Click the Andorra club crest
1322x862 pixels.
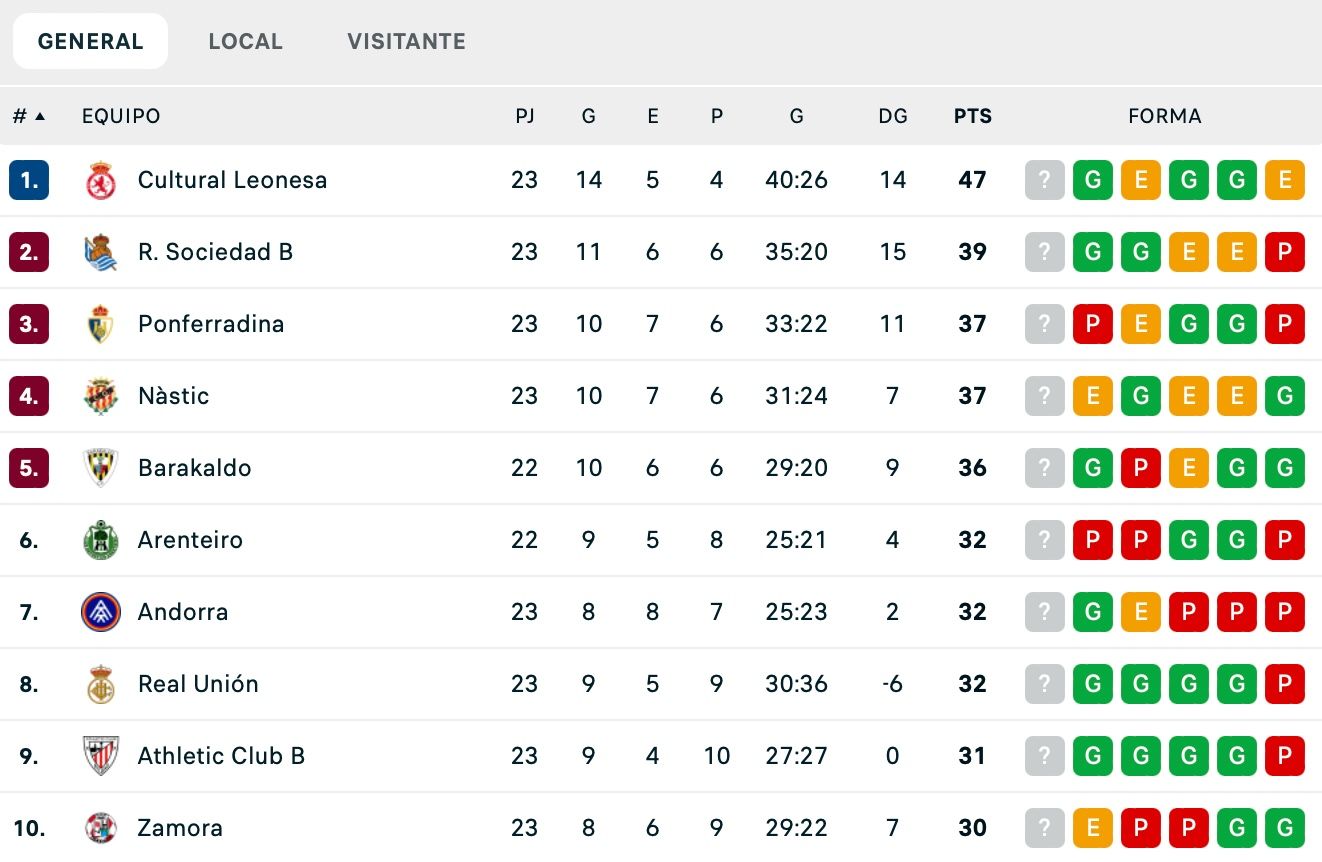(x=100, y=612)
